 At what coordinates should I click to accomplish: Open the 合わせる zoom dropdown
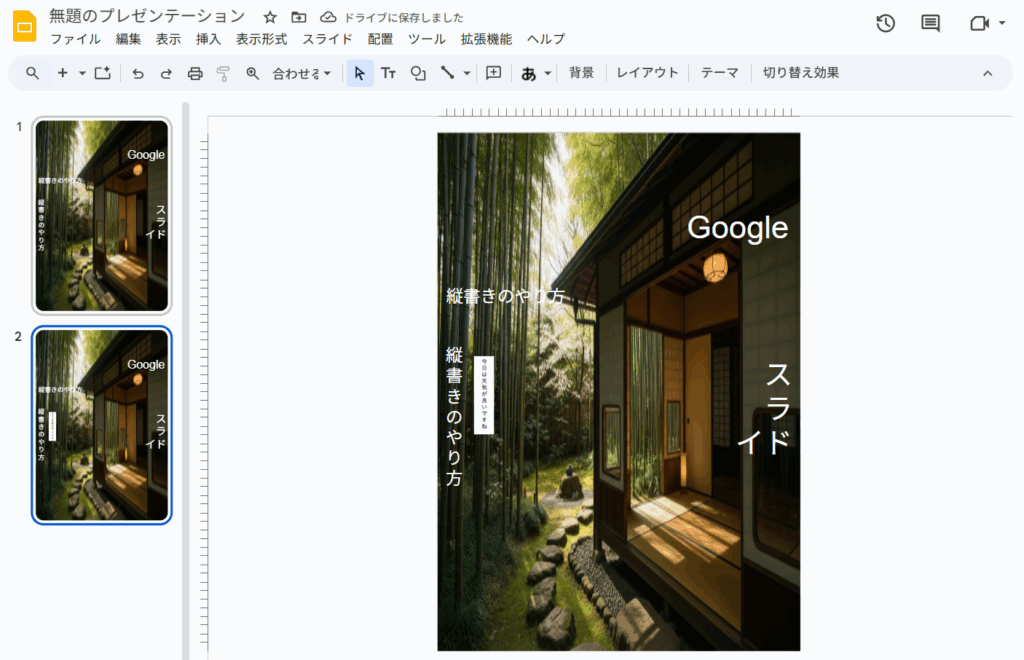pos(301,73)
